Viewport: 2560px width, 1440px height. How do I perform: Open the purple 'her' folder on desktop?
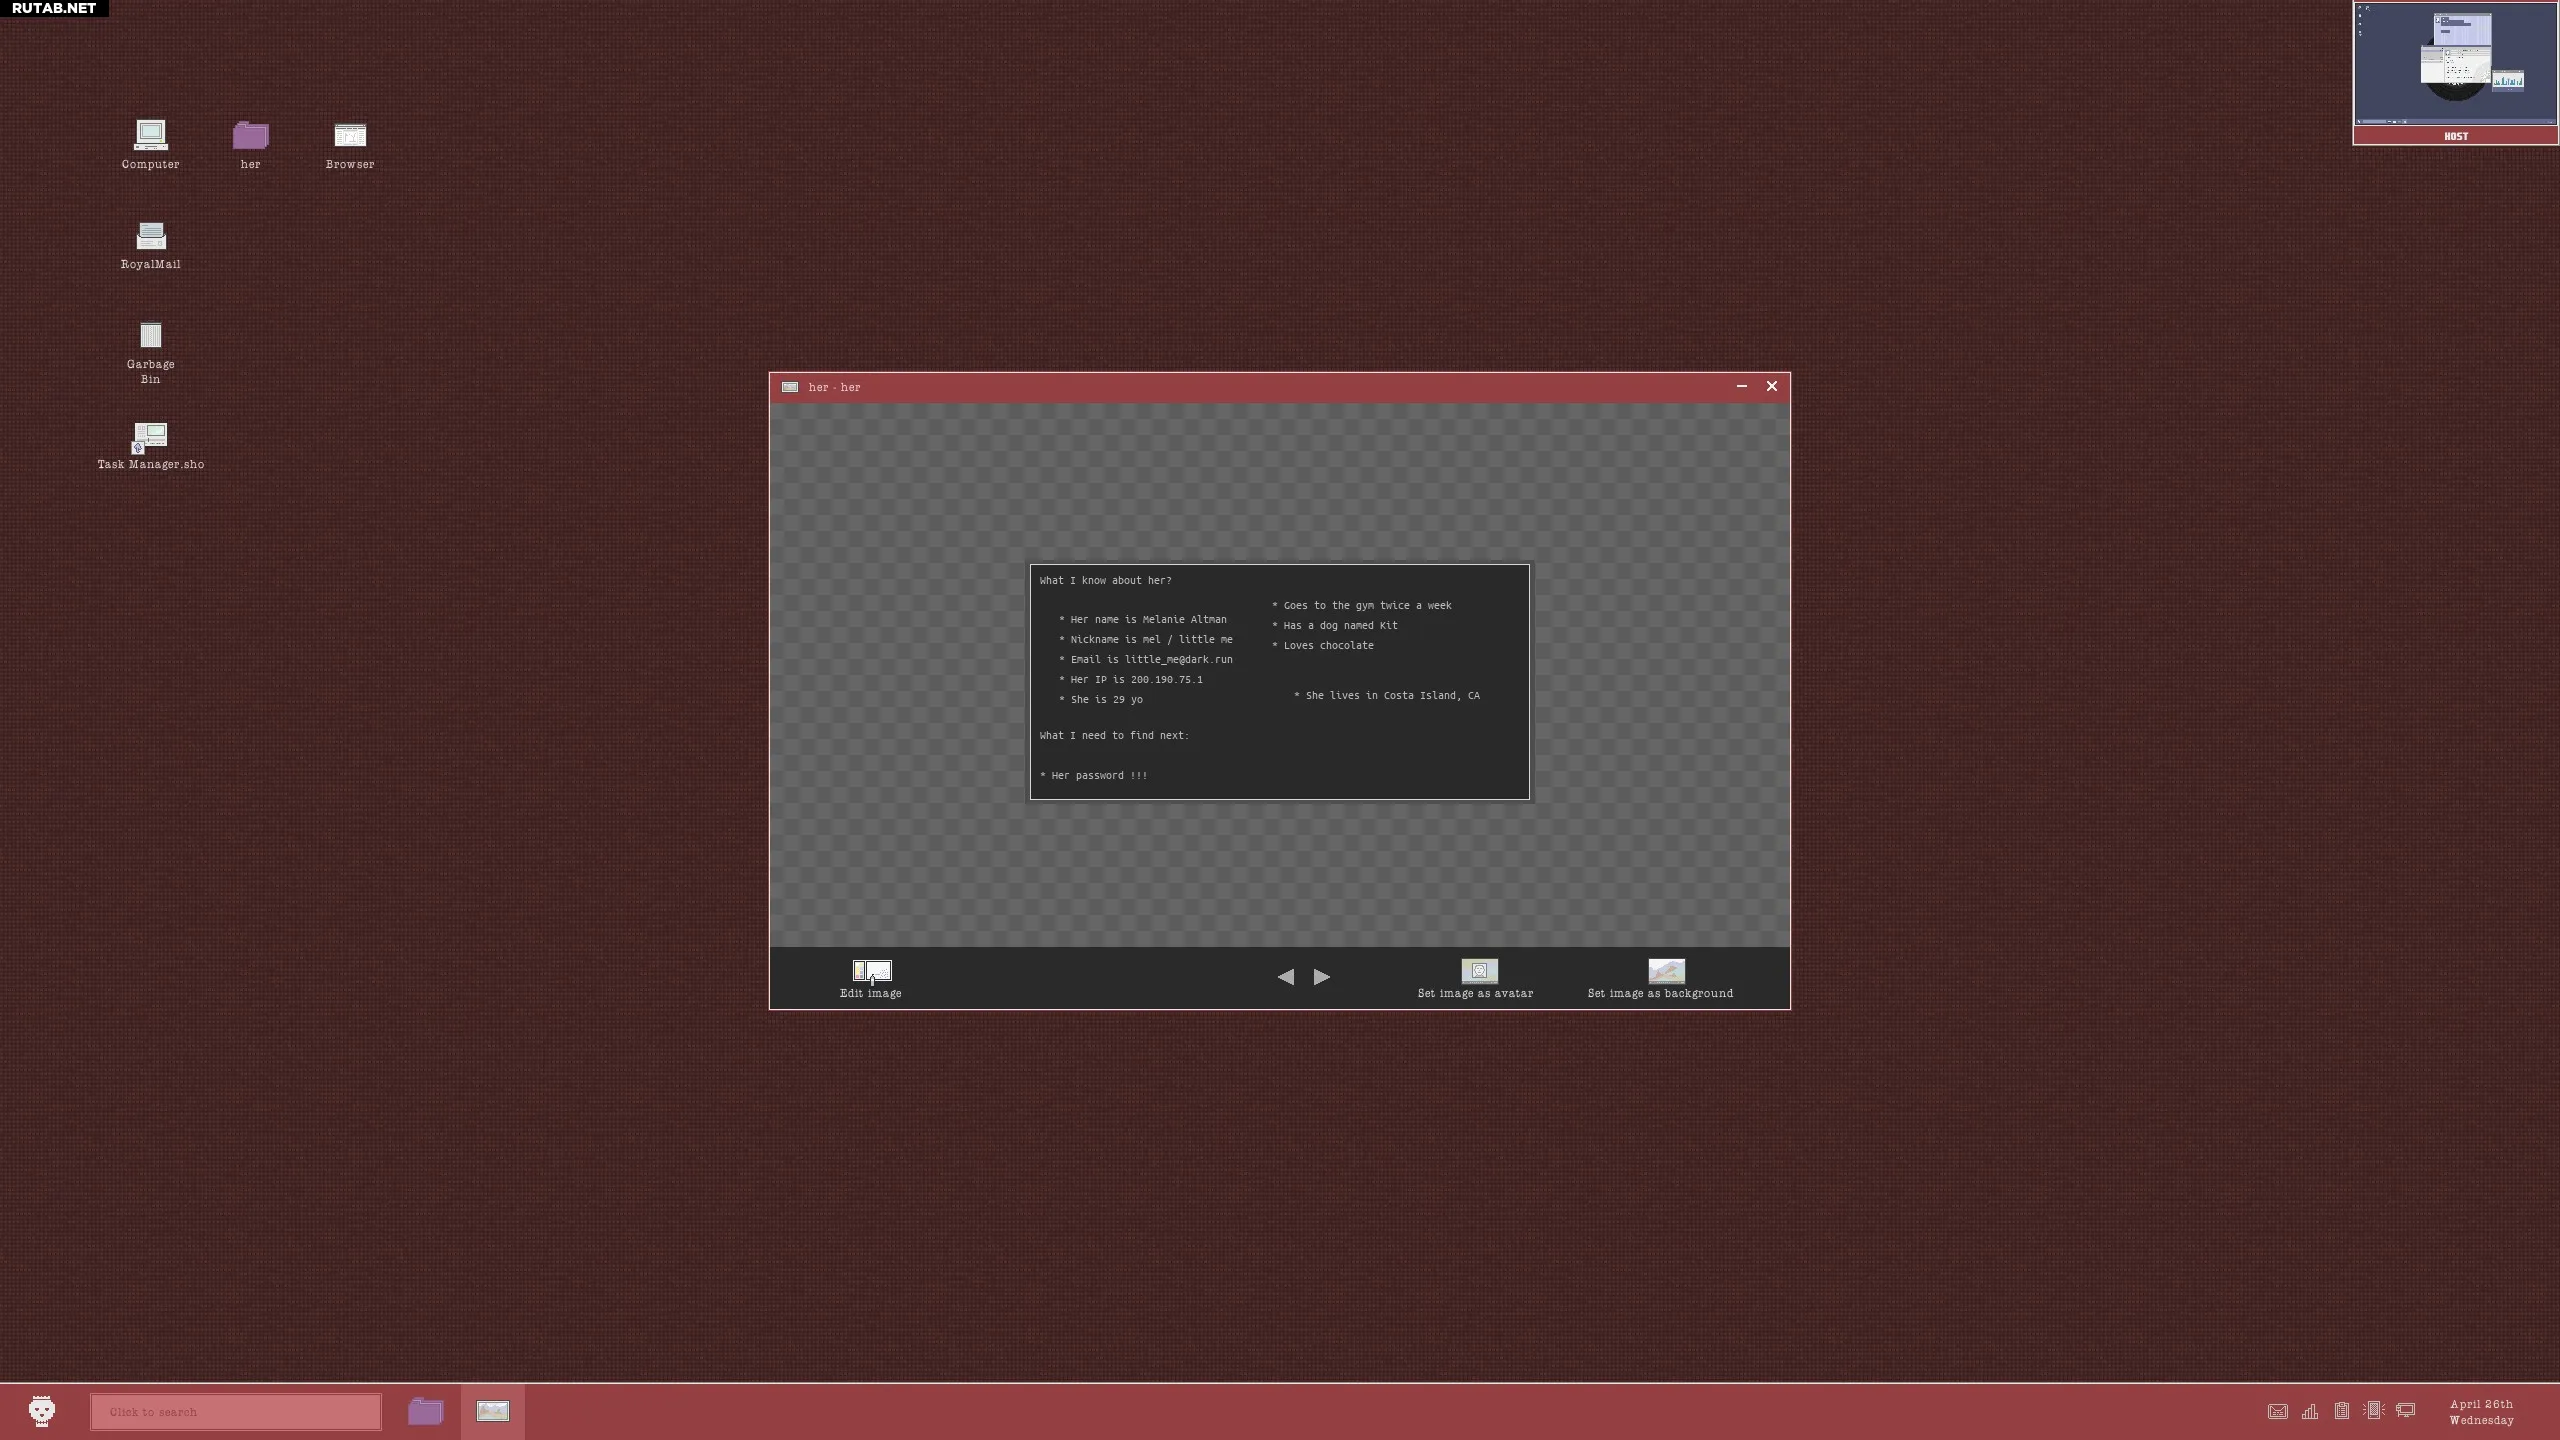click(250, 144)
